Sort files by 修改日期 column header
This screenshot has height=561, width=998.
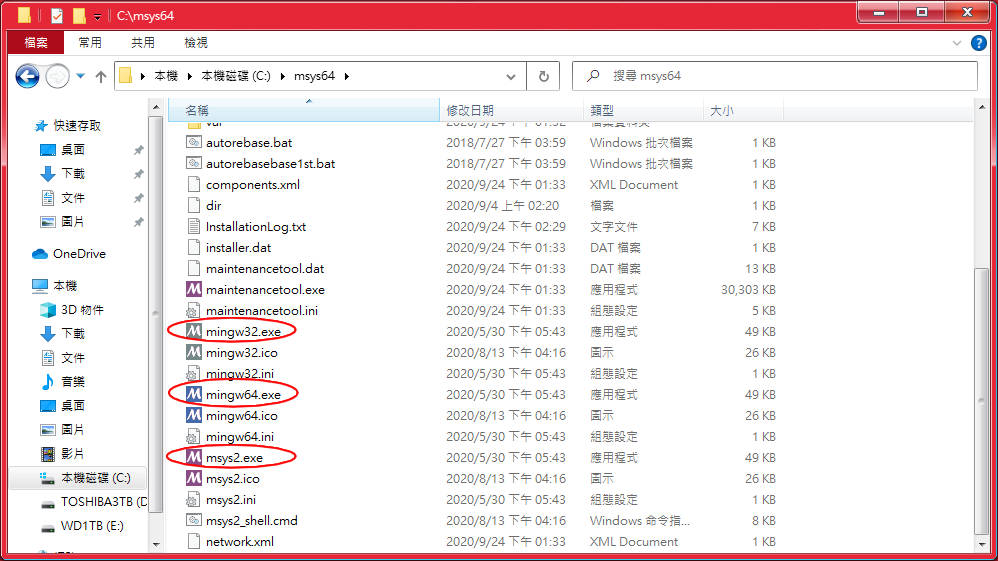pos(511,110)
